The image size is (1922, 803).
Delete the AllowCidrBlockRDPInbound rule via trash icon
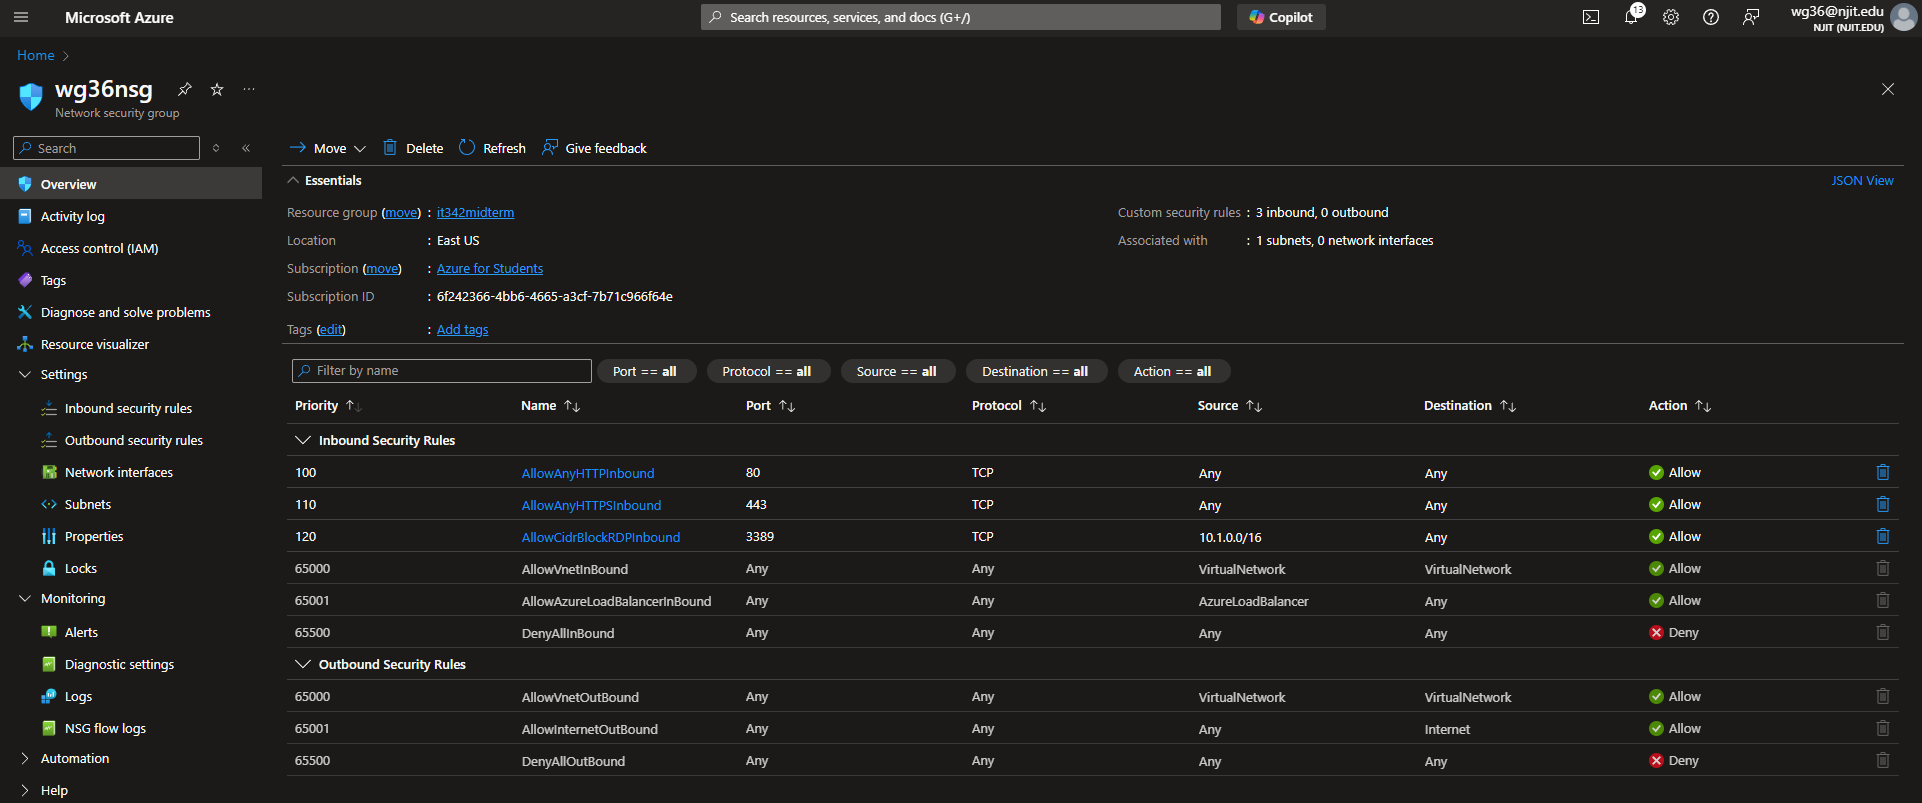tap(1882, 536)
